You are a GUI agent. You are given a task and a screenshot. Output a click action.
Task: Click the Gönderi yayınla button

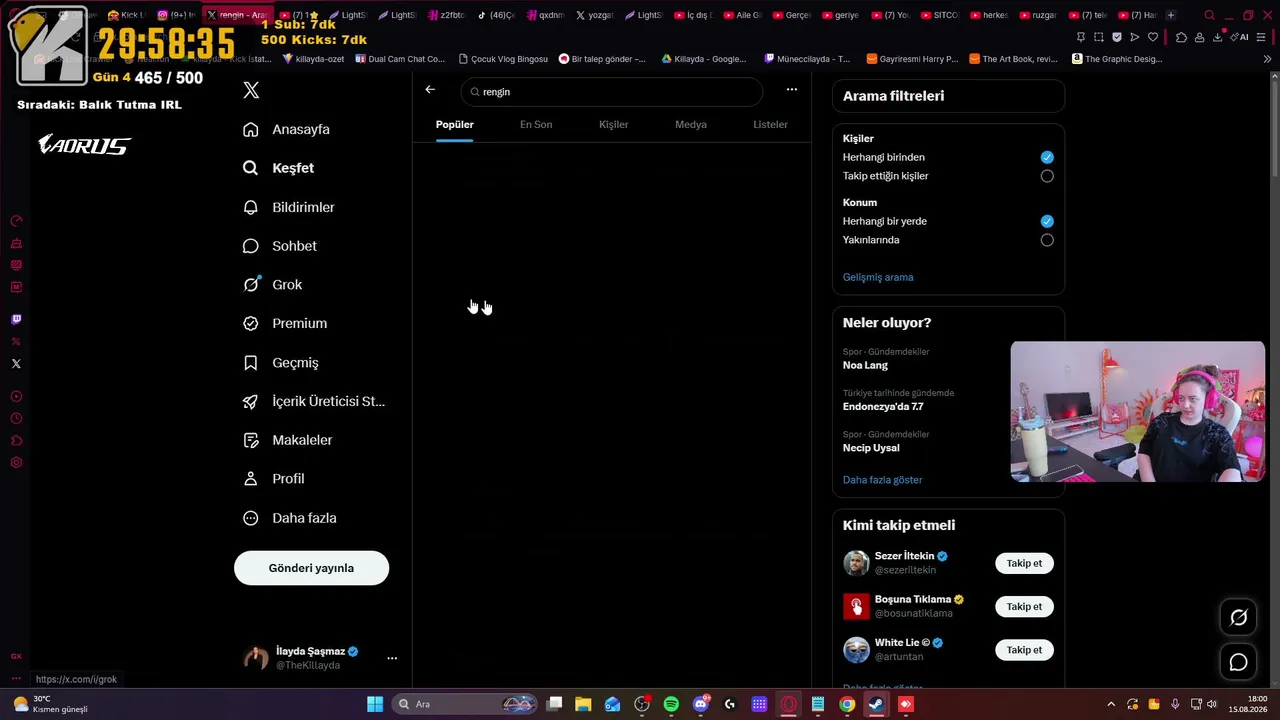click(x=311, y=568)
